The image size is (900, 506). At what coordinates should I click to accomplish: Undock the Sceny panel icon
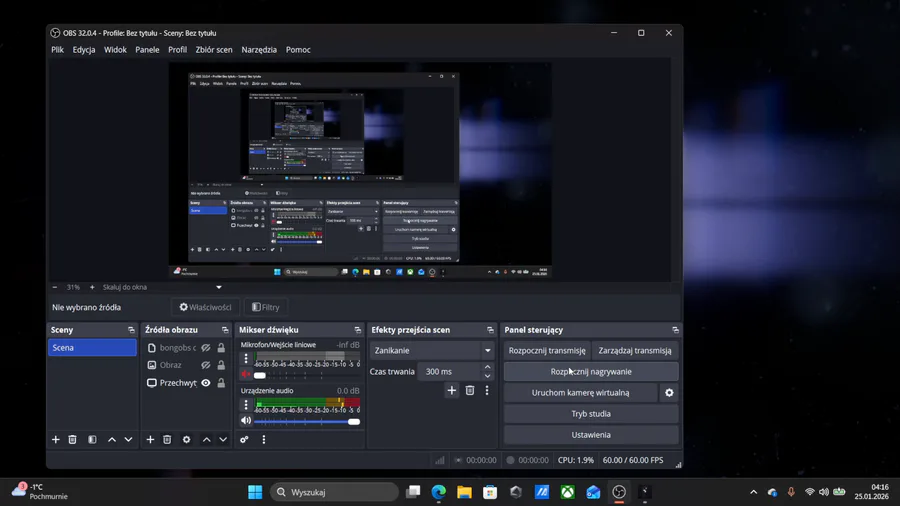(131, 330)
